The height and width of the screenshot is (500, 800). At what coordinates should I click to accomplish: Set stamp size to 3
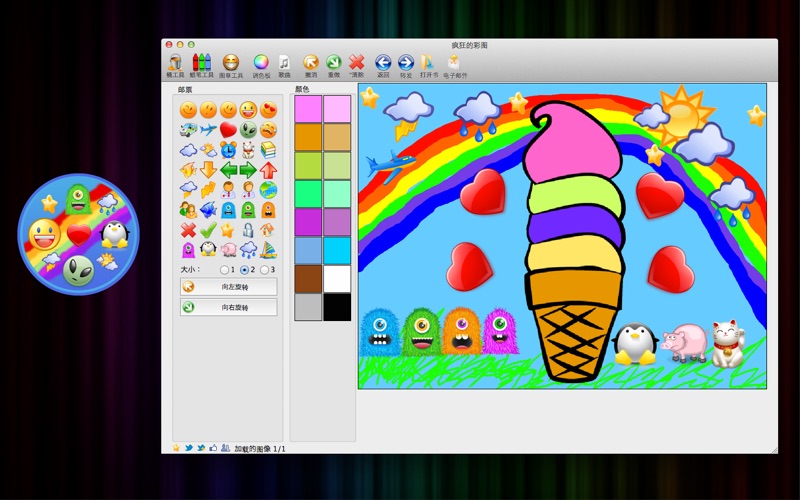pyautogui.click(x=264, y=269)
